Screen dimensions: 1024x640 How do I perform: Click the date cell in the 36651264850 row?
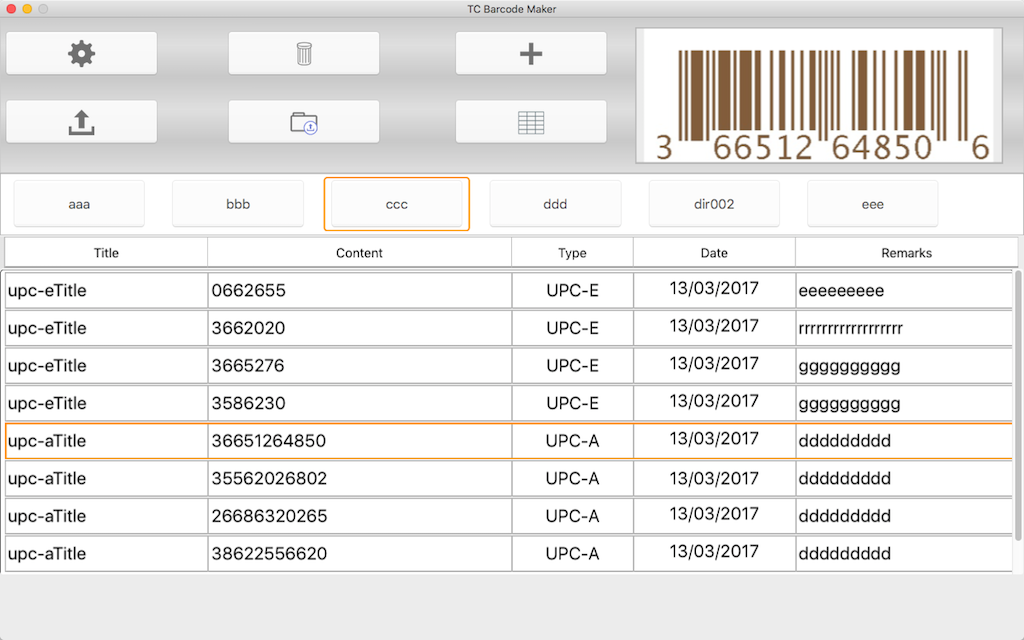coord(714,441)
